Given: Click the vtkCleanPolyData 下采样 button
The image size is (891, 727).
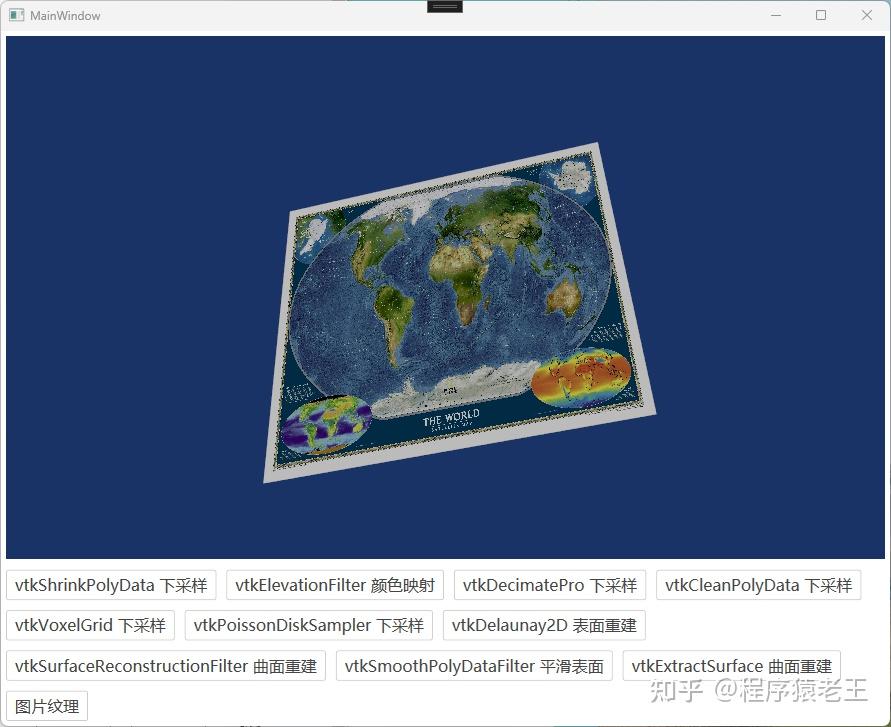Looking at the screenshot, I should 758,585.
